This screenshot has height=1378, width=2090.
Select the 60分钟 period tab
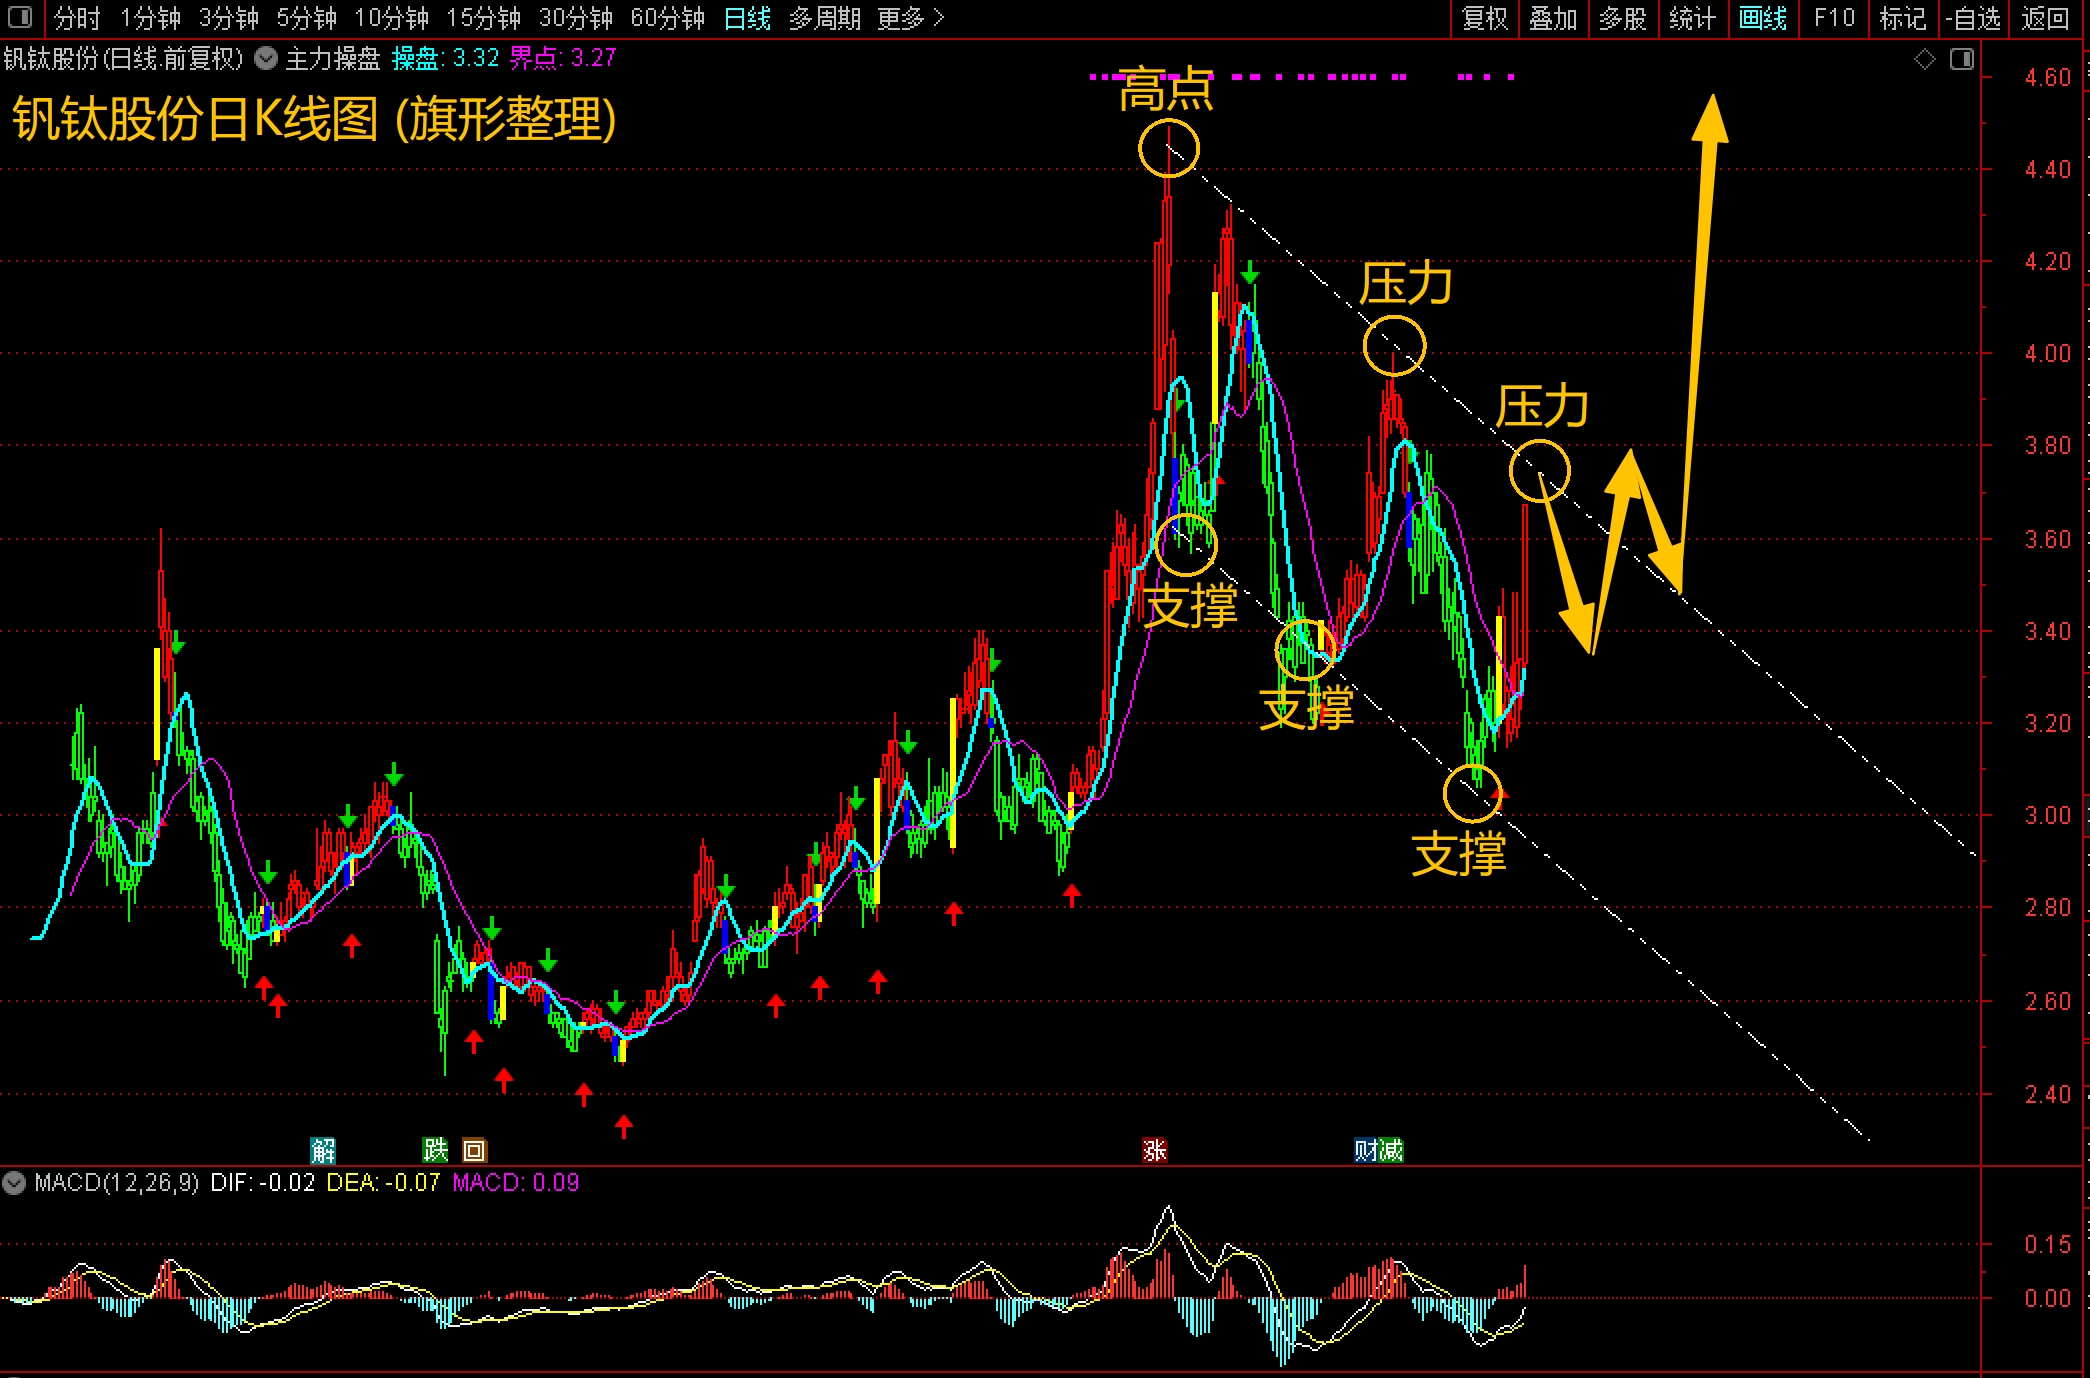(x=667, y=18)
